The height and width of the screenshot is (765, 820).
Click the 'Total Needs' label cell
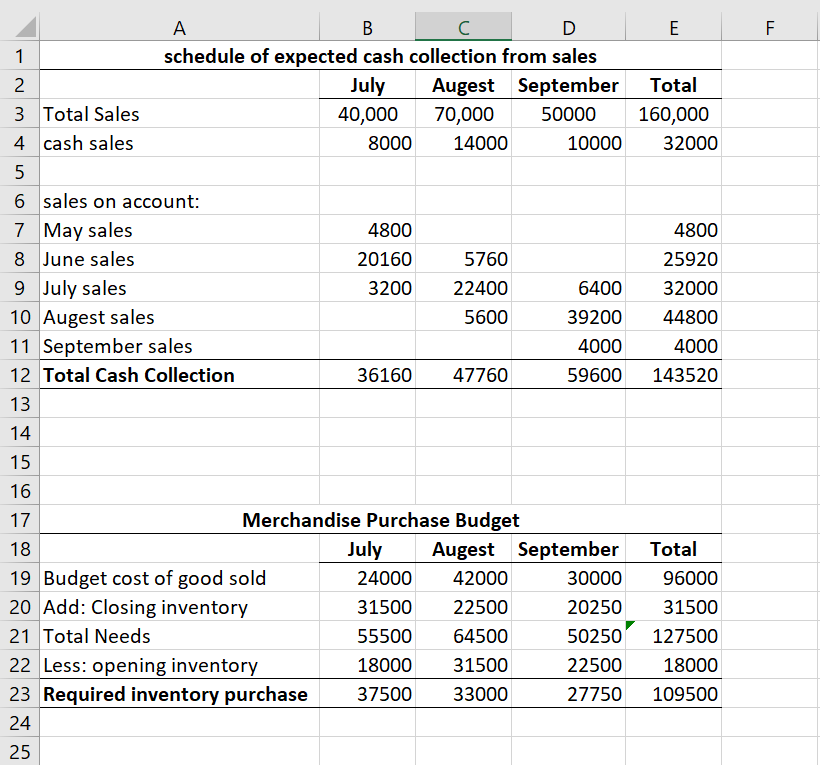pyautogui.click(x=179, y=636)
